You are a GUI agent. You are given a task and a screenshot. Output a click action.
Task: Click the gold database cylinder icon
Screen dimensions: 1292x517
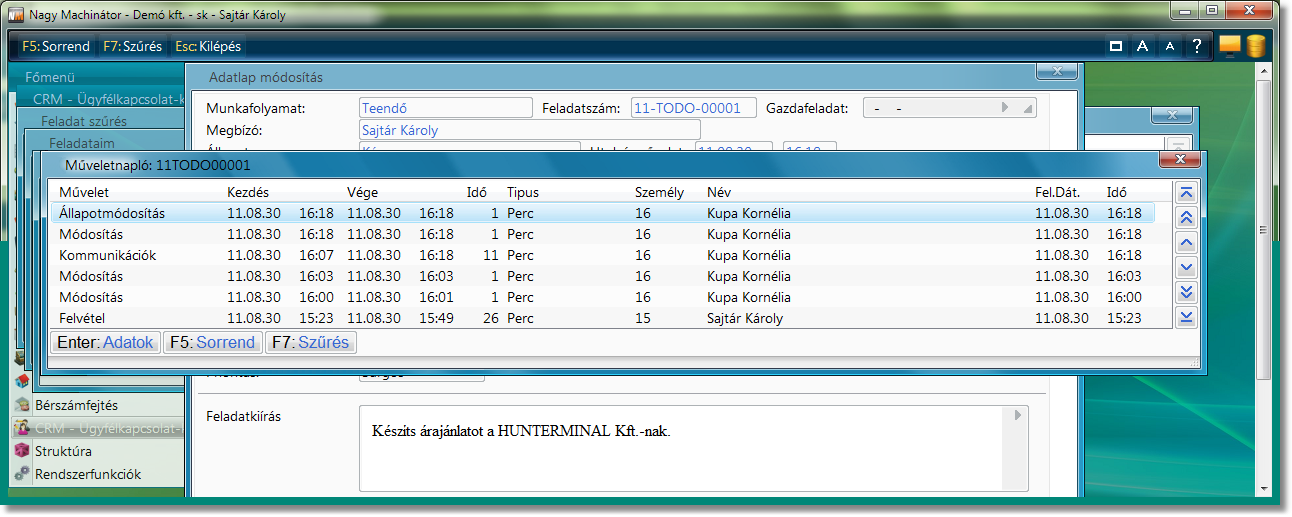pos(1255,46)
